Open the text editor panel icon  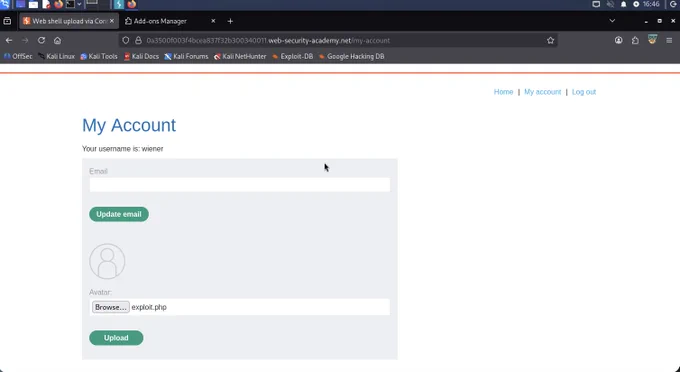coord(46,4)
